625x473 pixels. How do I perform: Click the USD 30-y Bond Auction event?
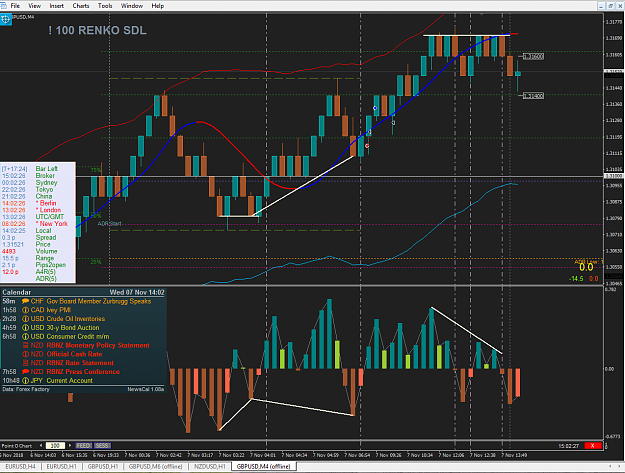click(83, 328)
